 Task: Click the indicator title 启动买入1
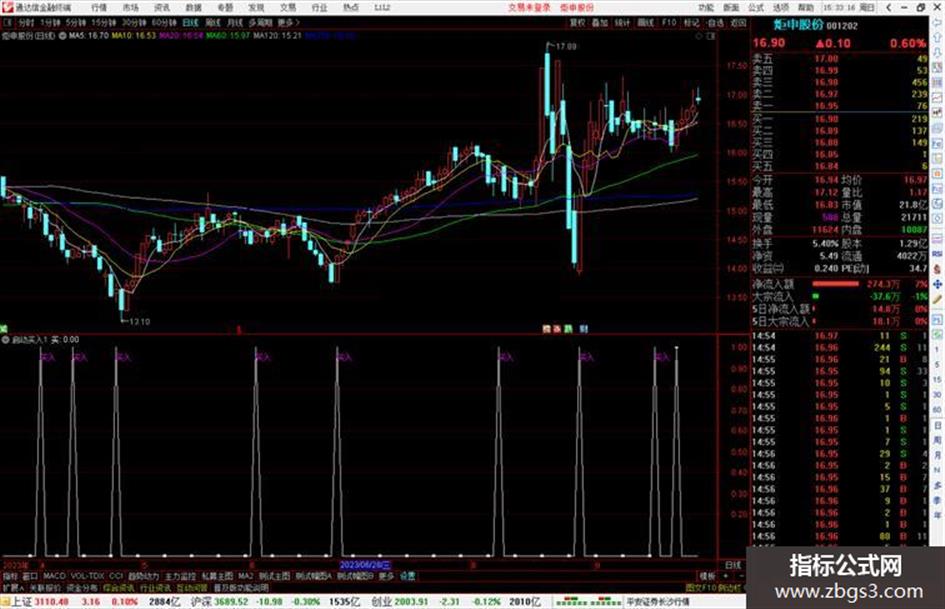pyautogui.click(x=30, y=339)
